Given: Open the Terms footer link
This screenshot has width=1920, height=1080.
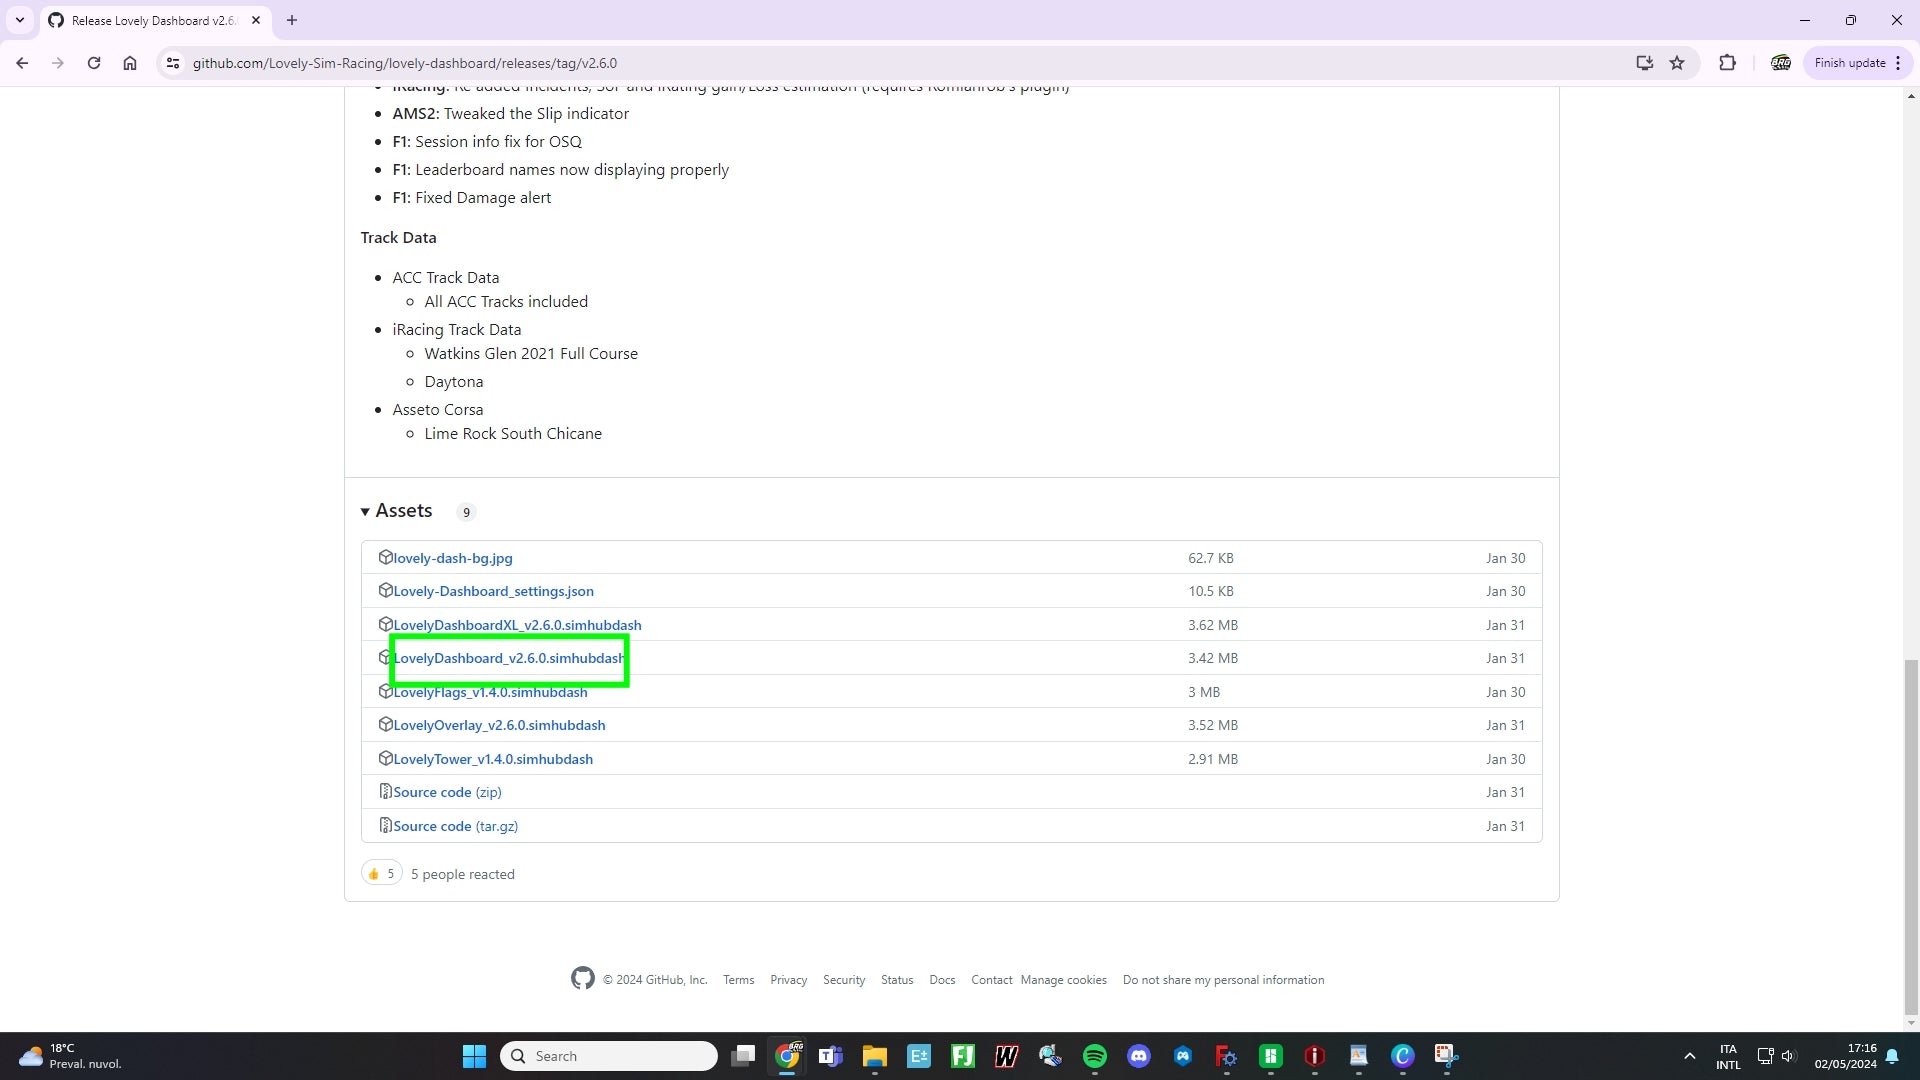Looking at the screenshot, I should pos(739,980).
